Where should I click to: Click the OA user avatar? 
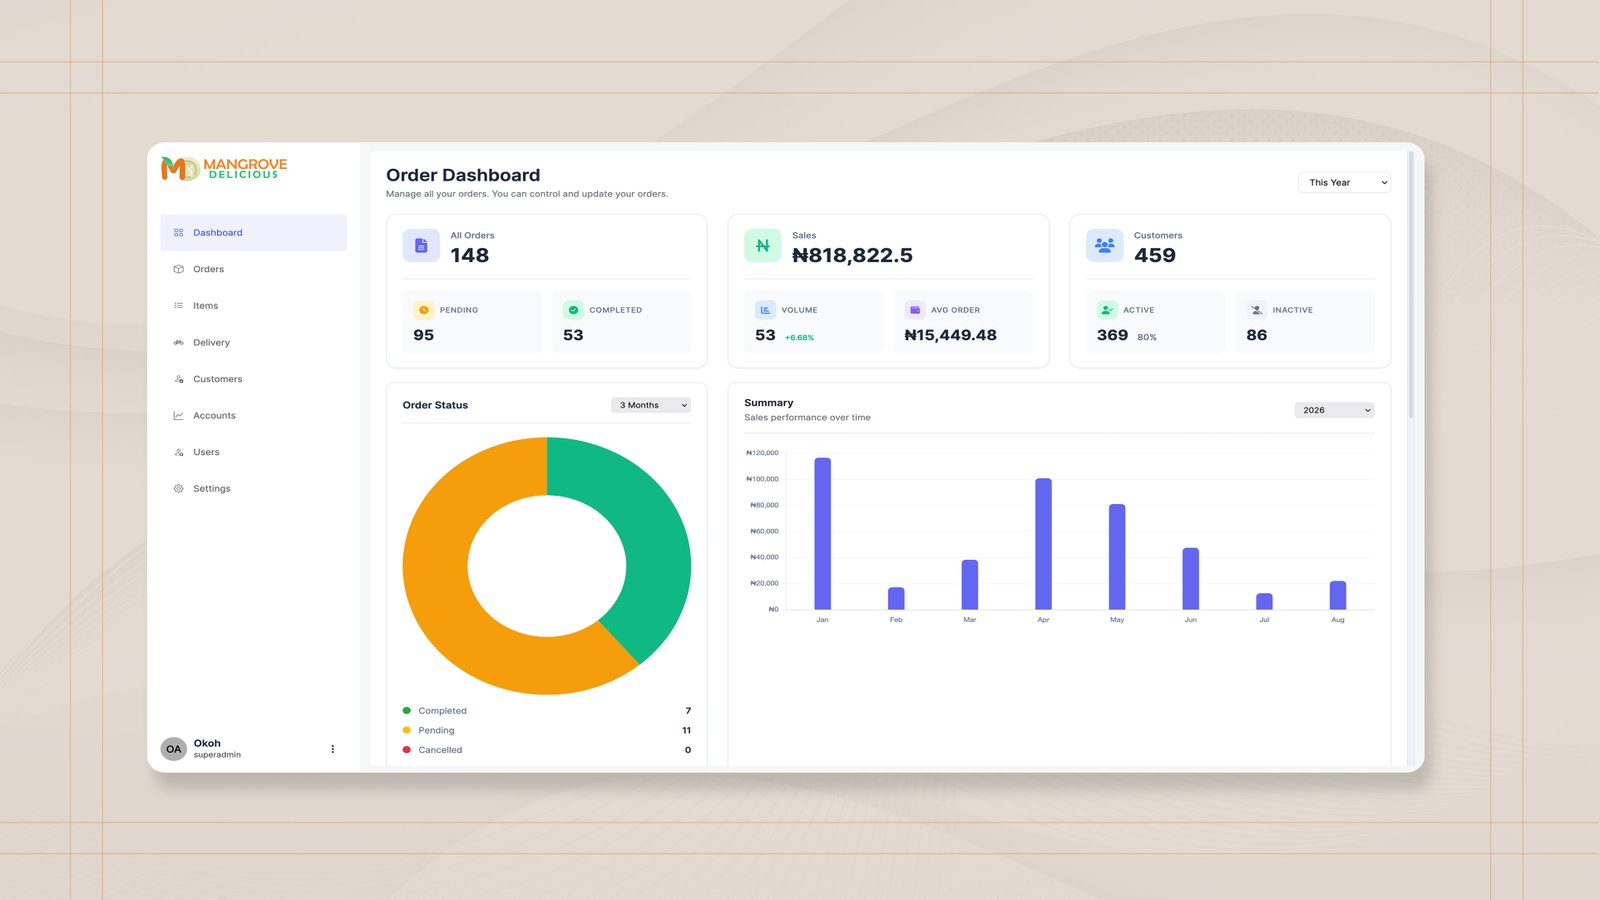pyautogui.click(x=174, y=749)
